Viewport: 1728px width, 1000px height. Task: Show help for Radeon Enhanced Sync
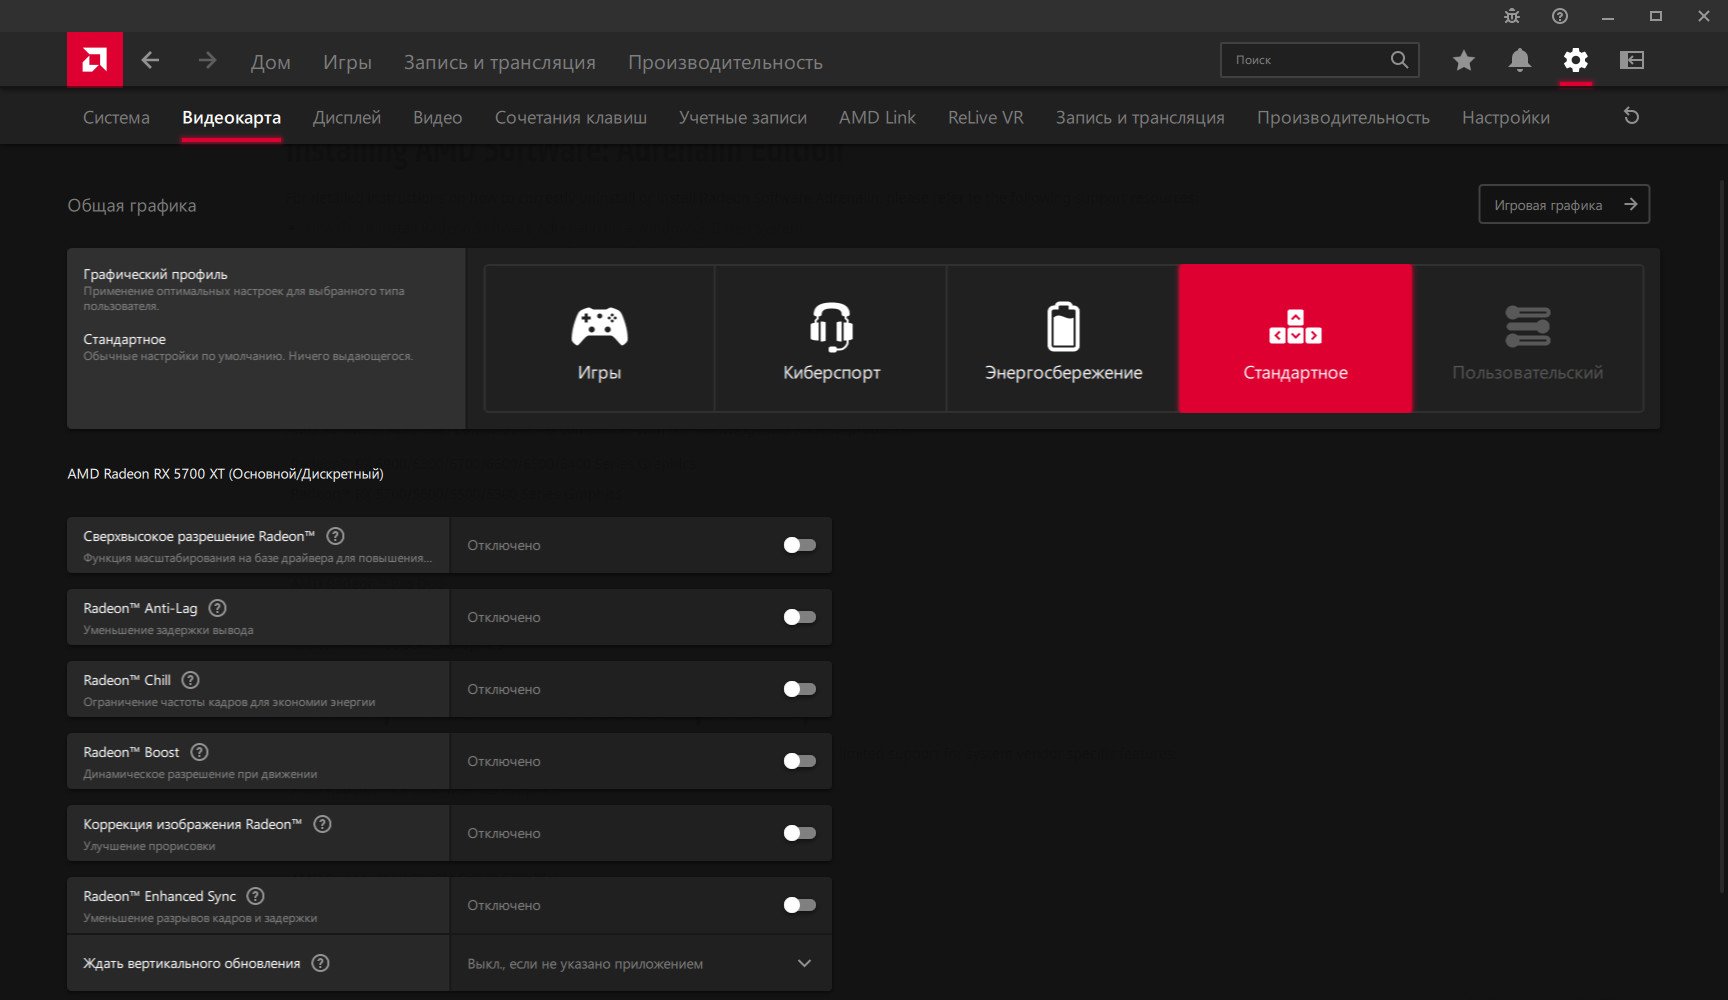256,896
